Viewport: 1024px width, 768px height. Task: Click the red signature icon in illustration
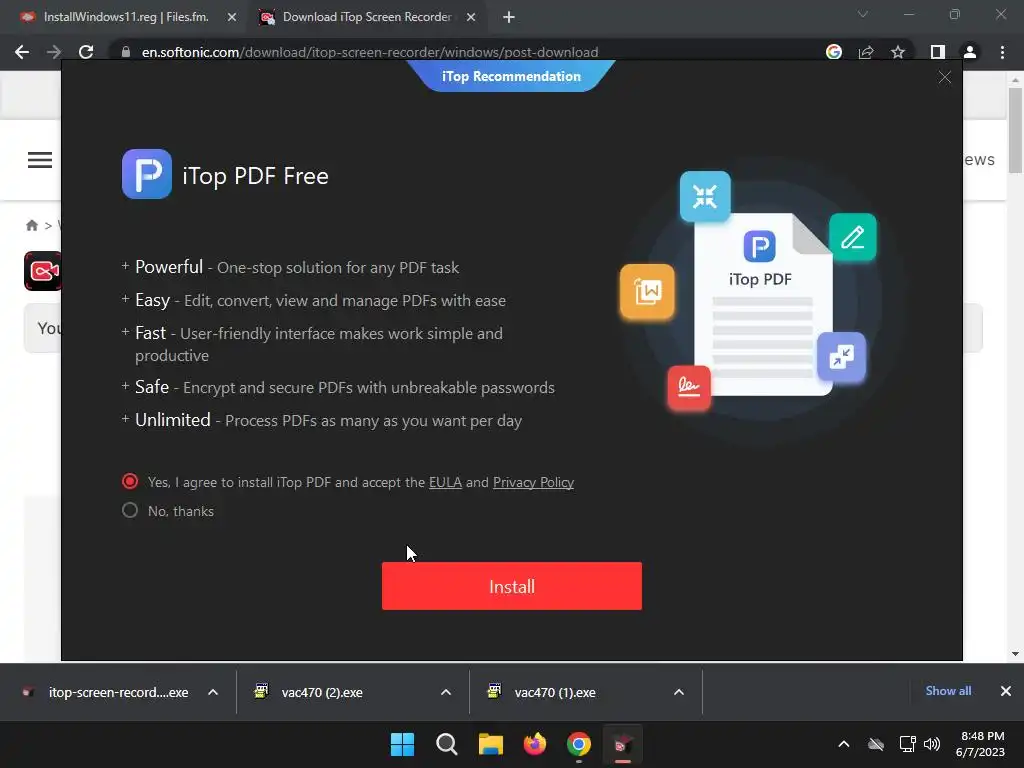coord(688,387)
